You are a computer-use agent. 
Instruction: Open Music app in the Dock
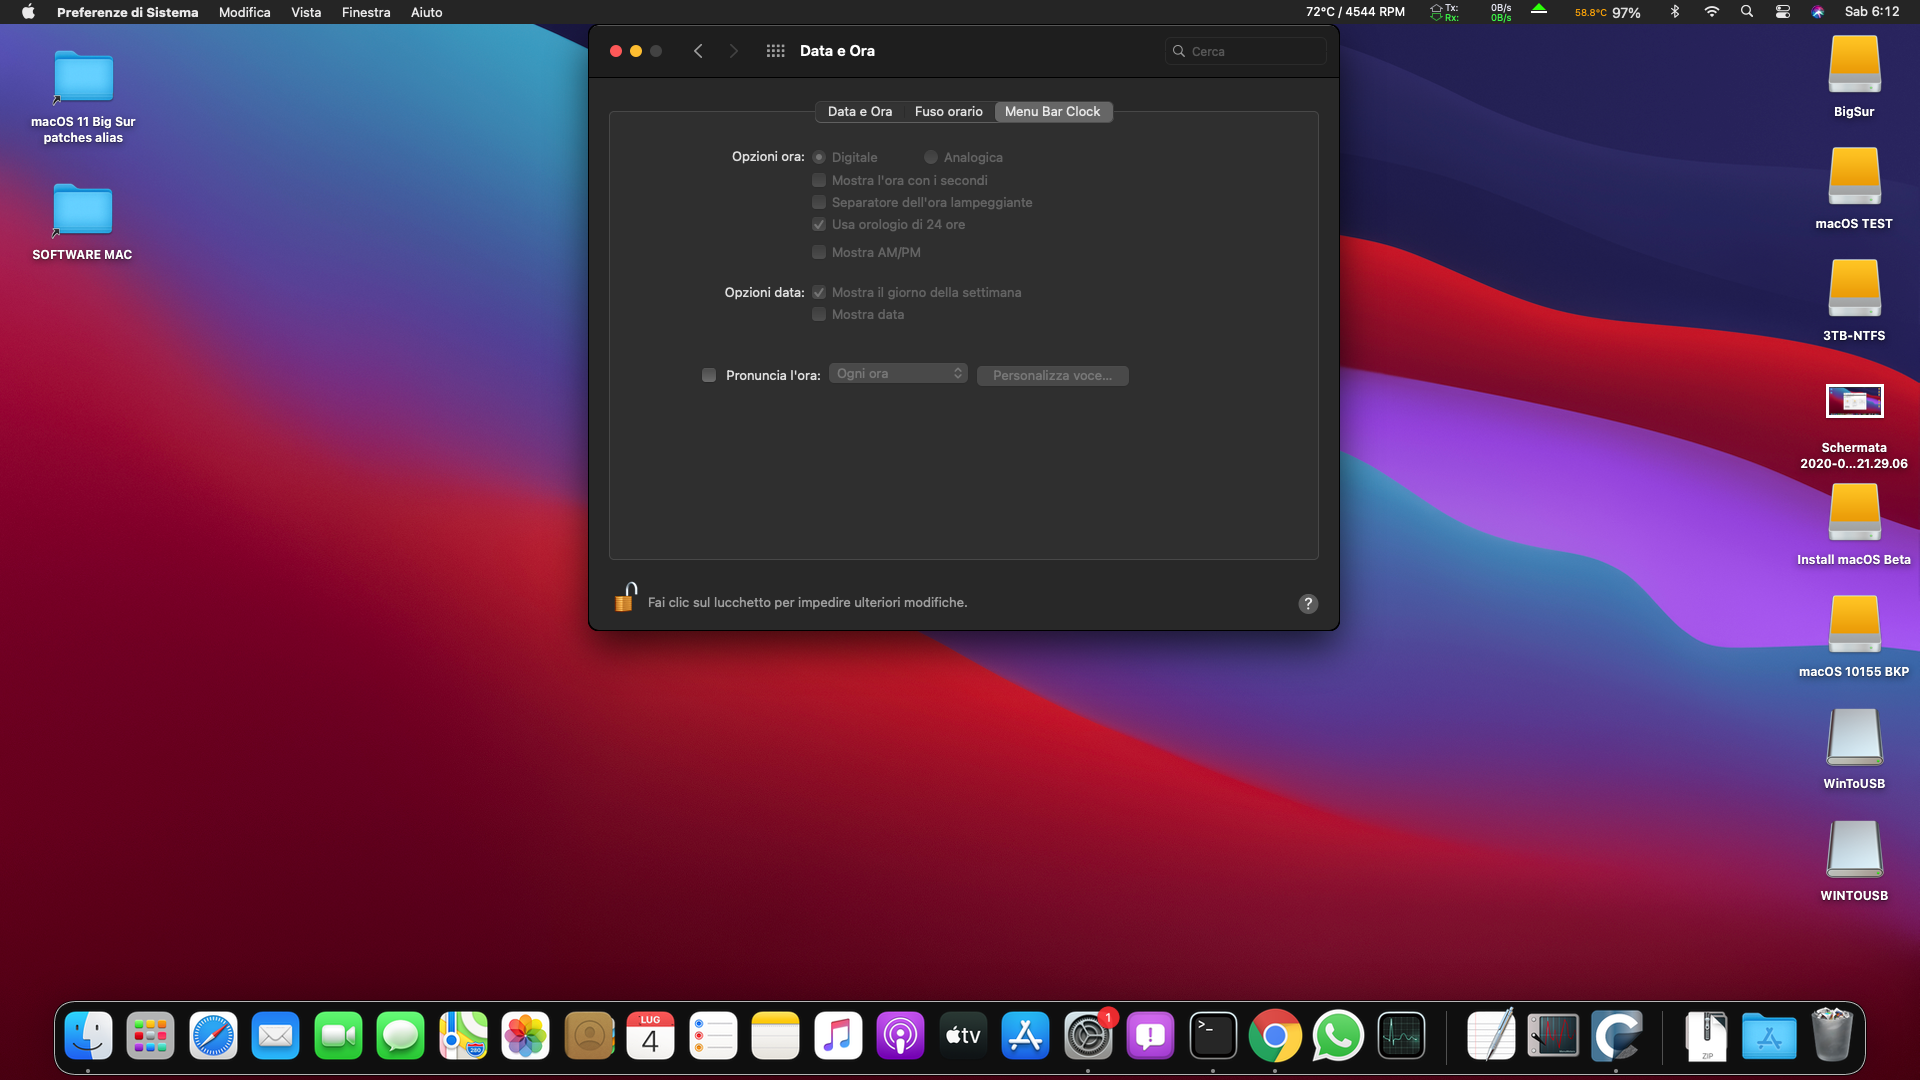(838, 1036)
